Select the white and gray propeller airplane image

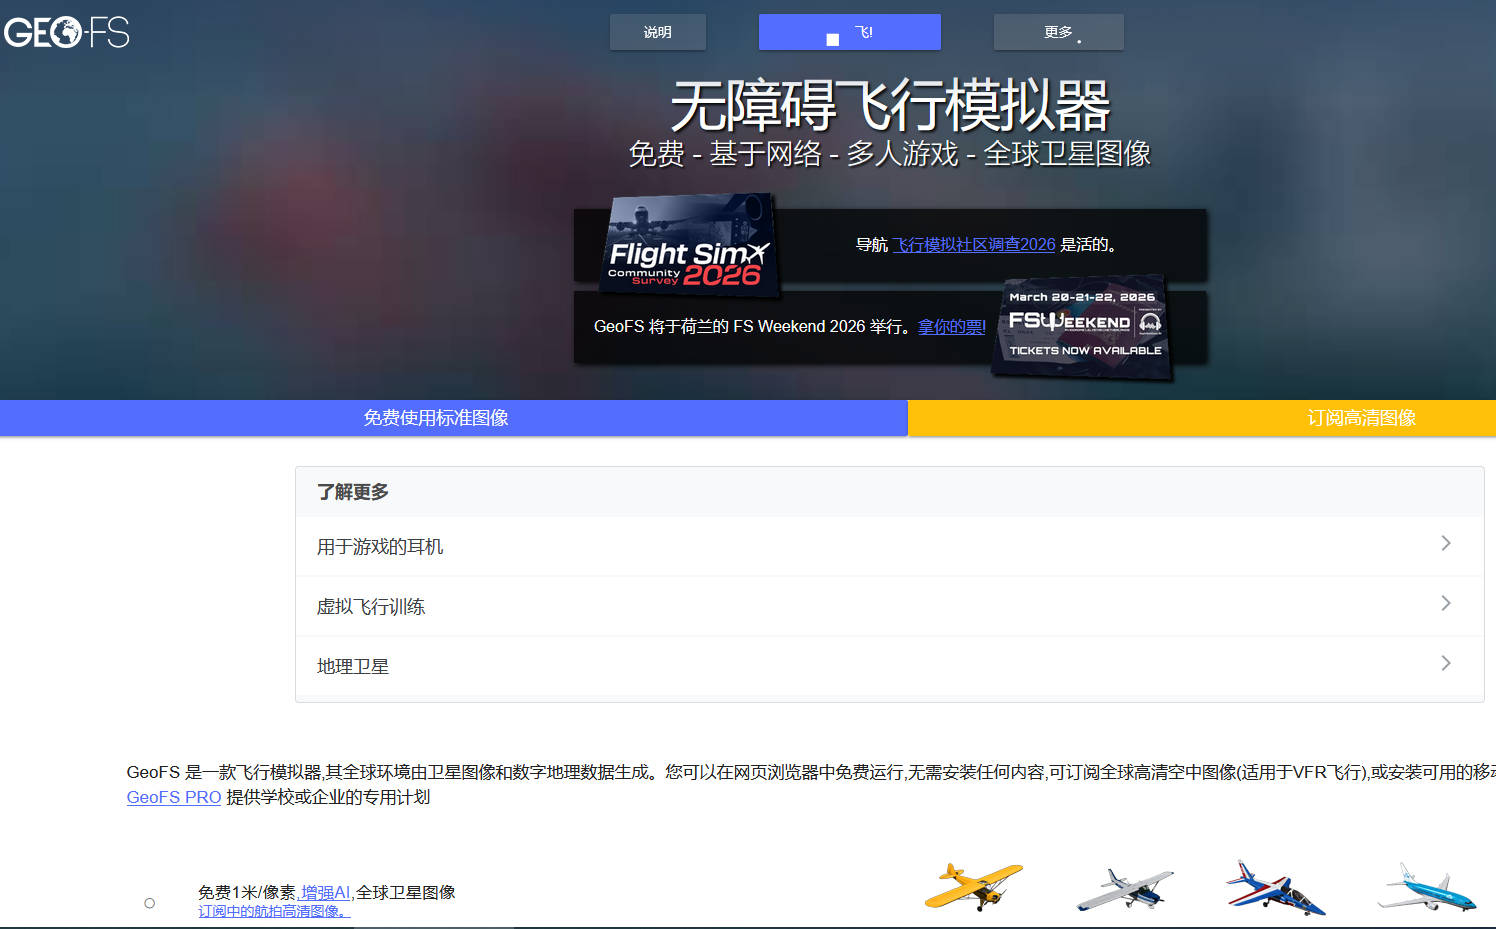coord(1124,888)
